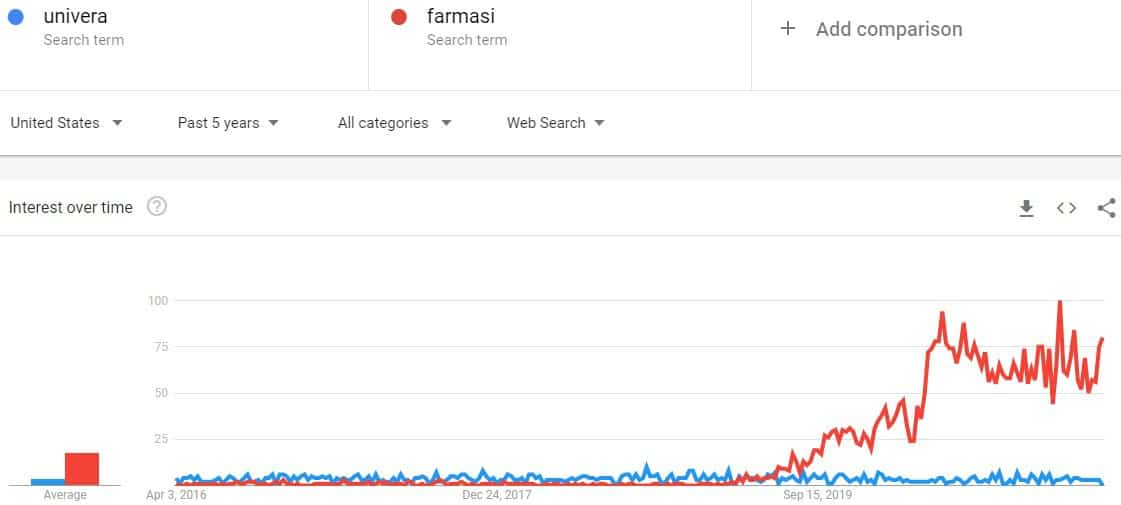
Task: Download the Interest over time chart data
Action: click(1026, 208)
